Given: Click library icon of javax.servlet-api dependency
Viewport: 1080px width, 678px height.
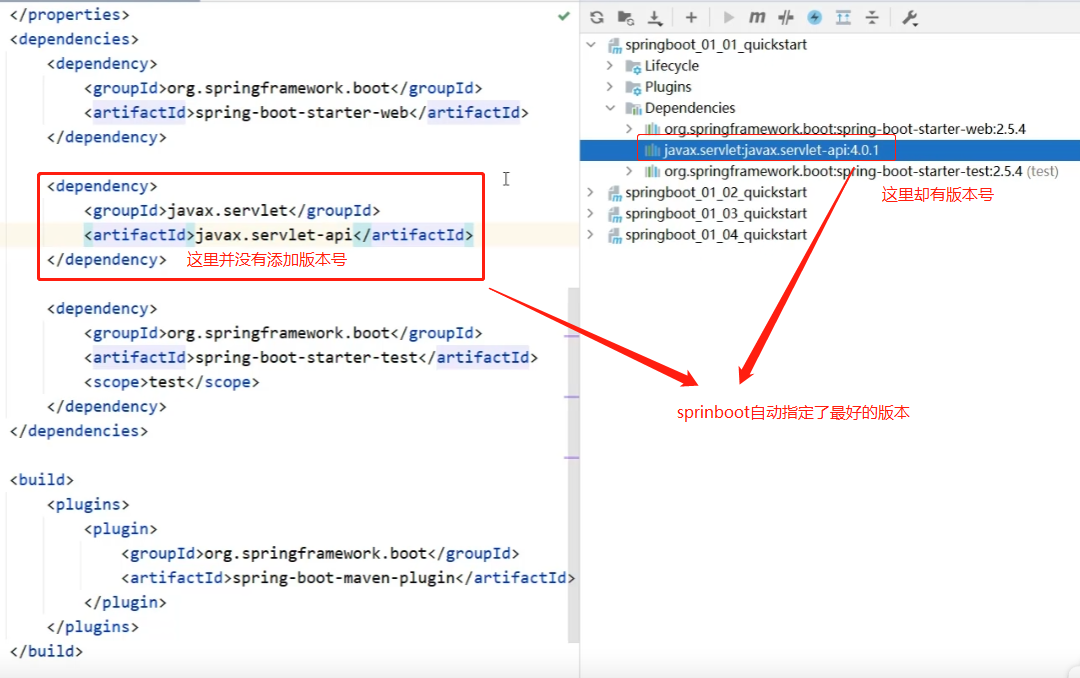Looking at the screenshot, I should pyautogui.click(x=652, y=150).
